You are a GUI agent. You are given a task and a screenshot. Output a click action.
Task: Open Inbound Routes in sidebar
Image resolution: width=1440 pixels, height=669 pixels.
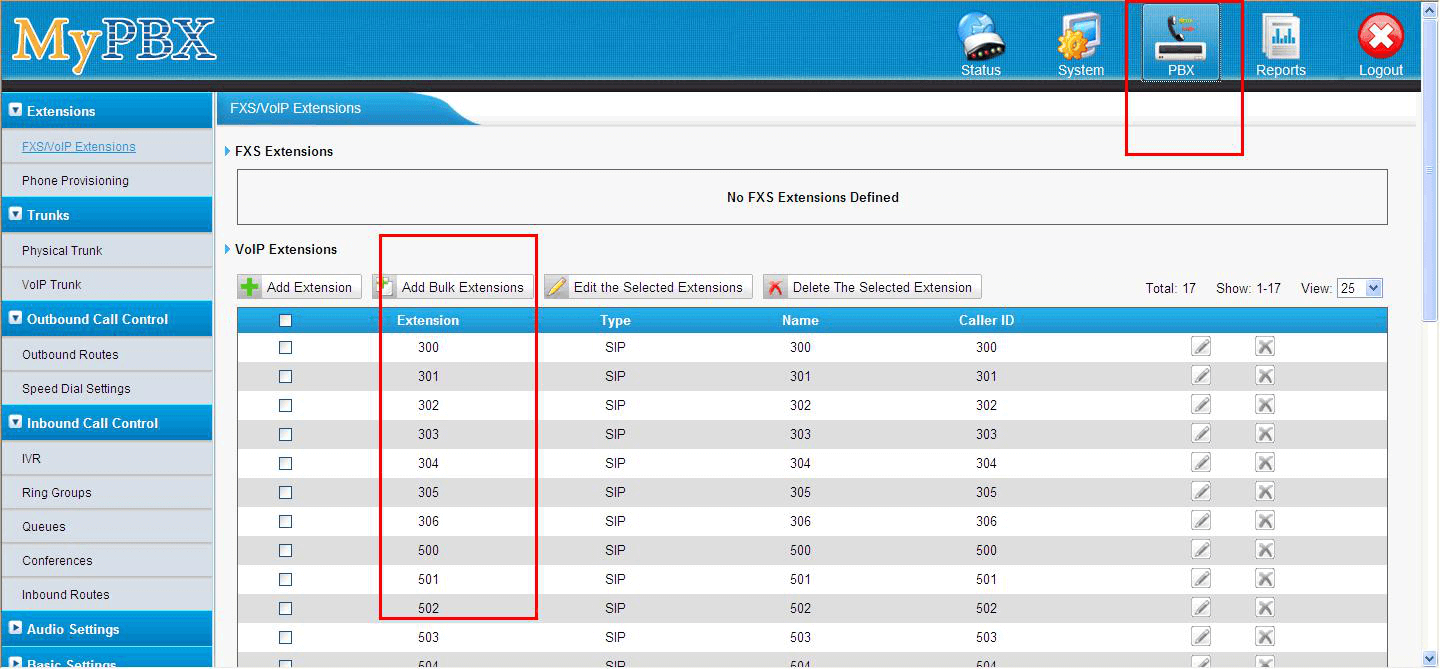[66, 595]
